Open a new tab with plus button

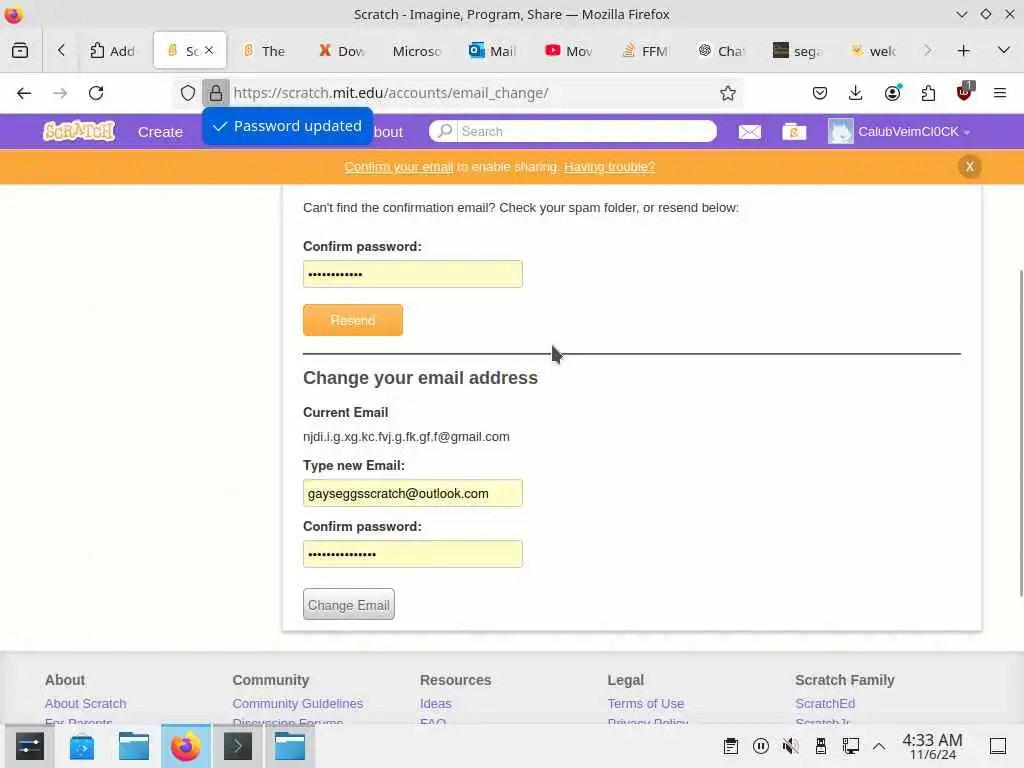click(963, 51)
